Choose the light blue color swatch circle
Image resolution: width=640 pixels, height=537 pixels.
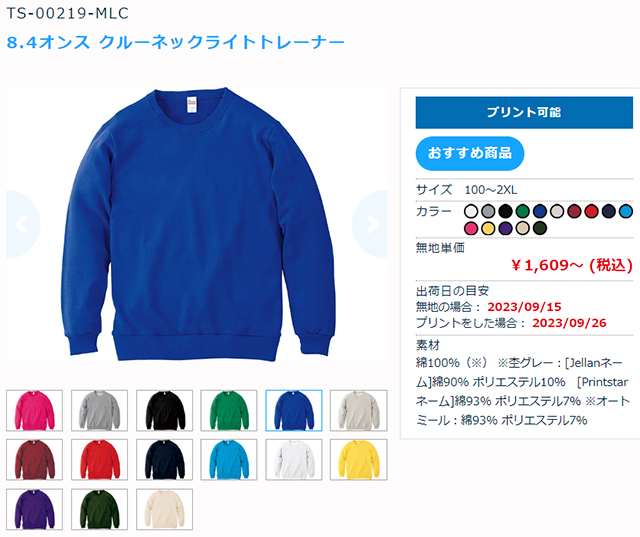click(626, 211)
